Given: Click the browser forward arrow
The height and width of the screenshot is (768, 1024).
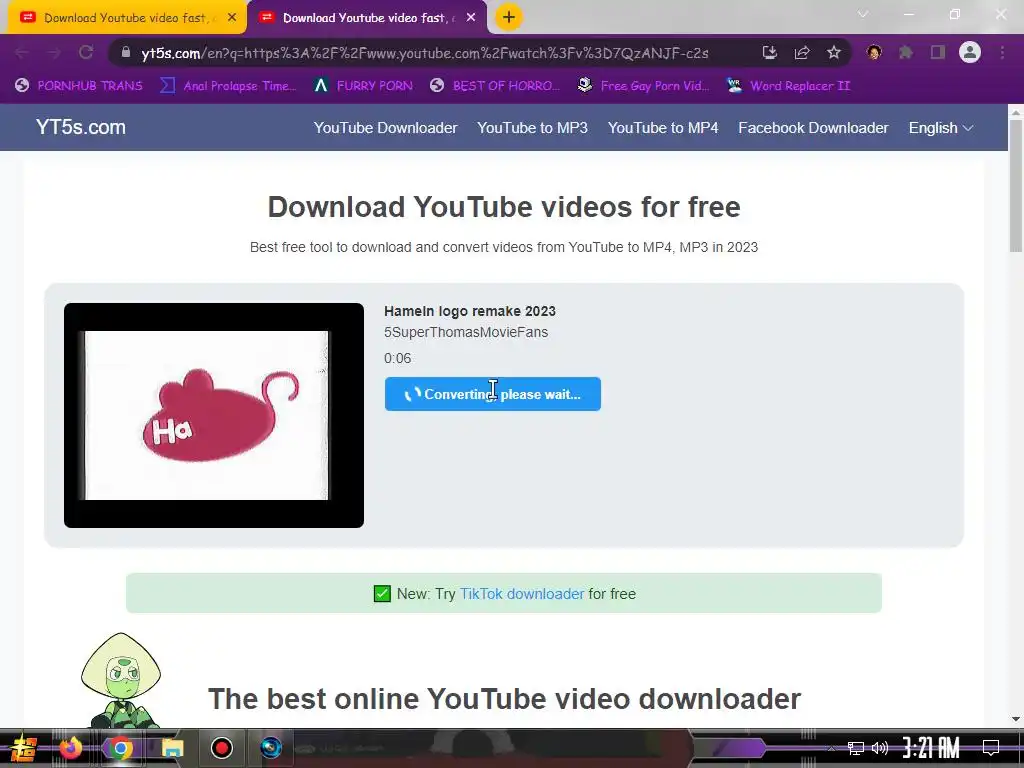Looking at the screenshot, I should pos(54,52).
